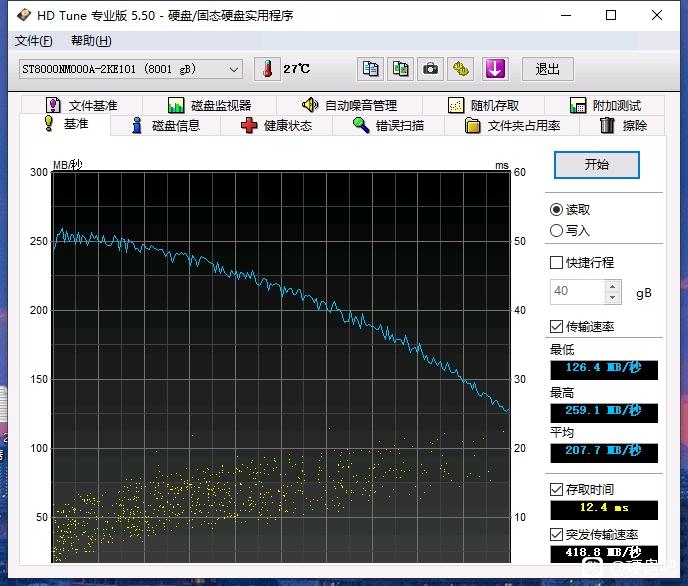
Task: Open the 自动噪音管理 tab
Action: (349, 105)
